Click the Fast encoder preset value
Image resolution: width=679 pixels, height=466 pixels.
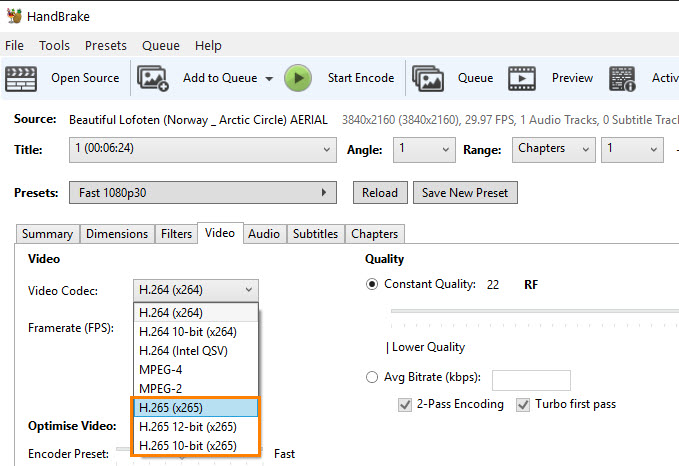[285, 454]
